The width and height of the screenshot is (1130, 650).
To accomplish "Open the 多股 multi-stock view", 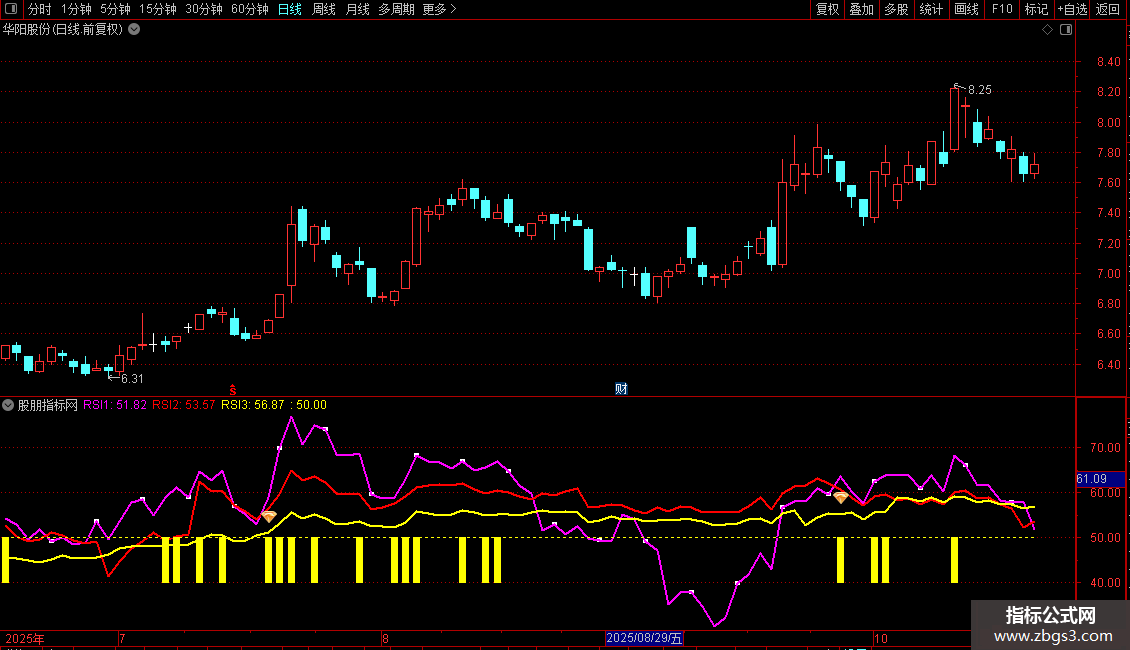I will pos(897,9).
